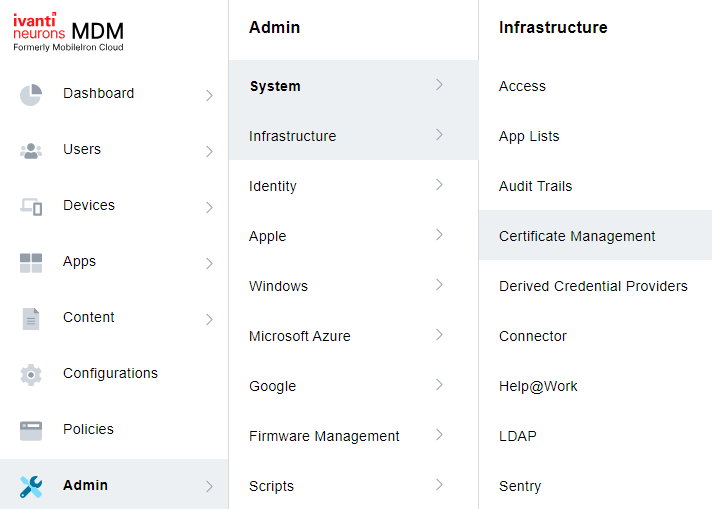Click the Policies card icon
This screenshot has width=712, height=509.
point(31,430)
